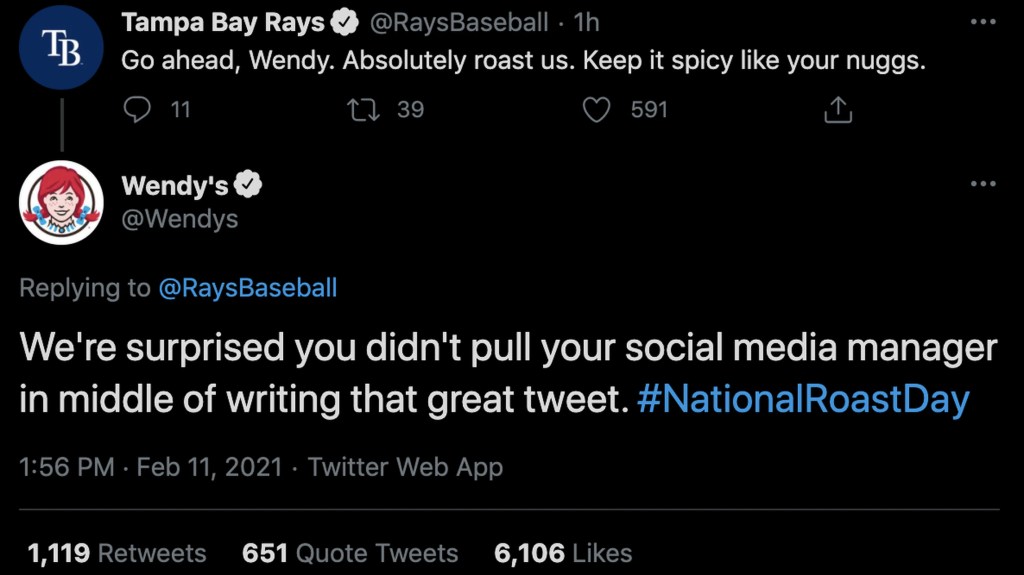
Task: Click the Twitter Web App source label
Action: tap(405, 467)
